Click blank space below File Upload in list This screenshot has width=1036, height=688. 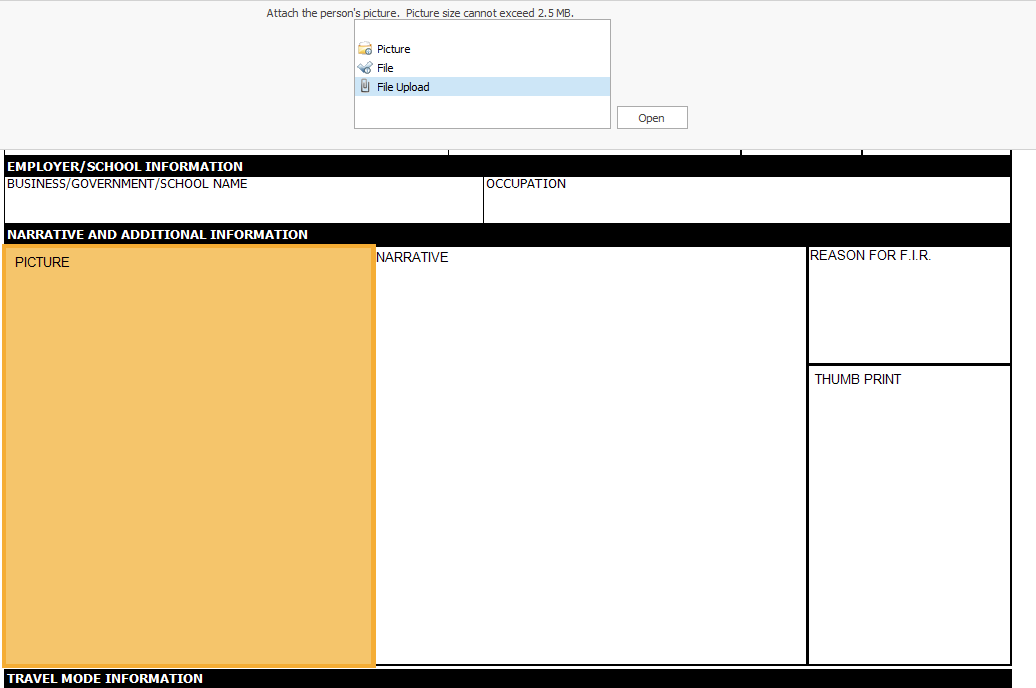481,112
